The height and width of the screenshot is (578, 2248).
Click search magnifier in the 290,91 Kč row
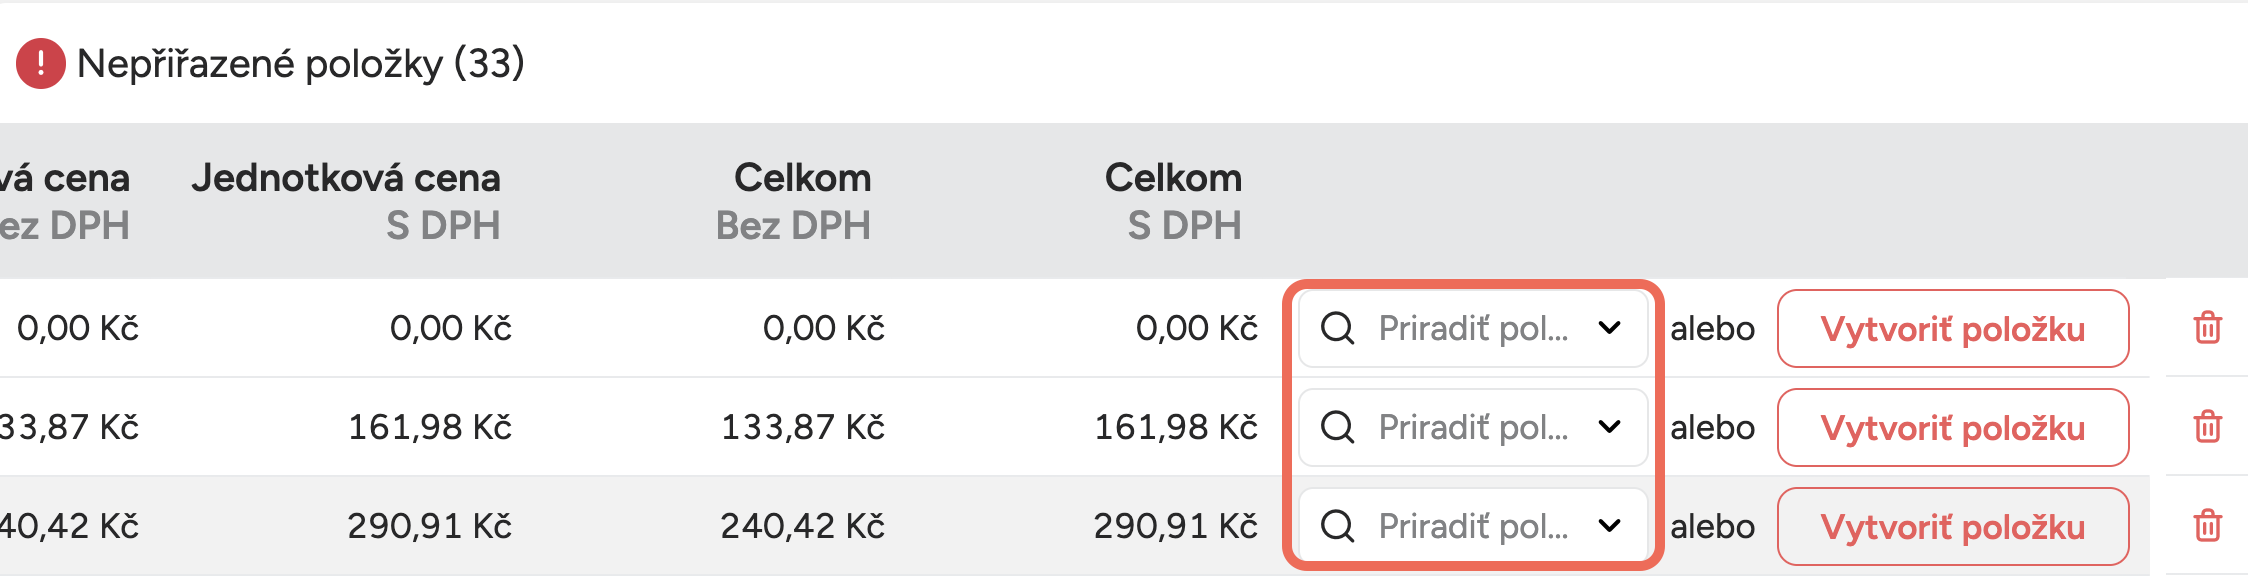(x=1337, y=526)
